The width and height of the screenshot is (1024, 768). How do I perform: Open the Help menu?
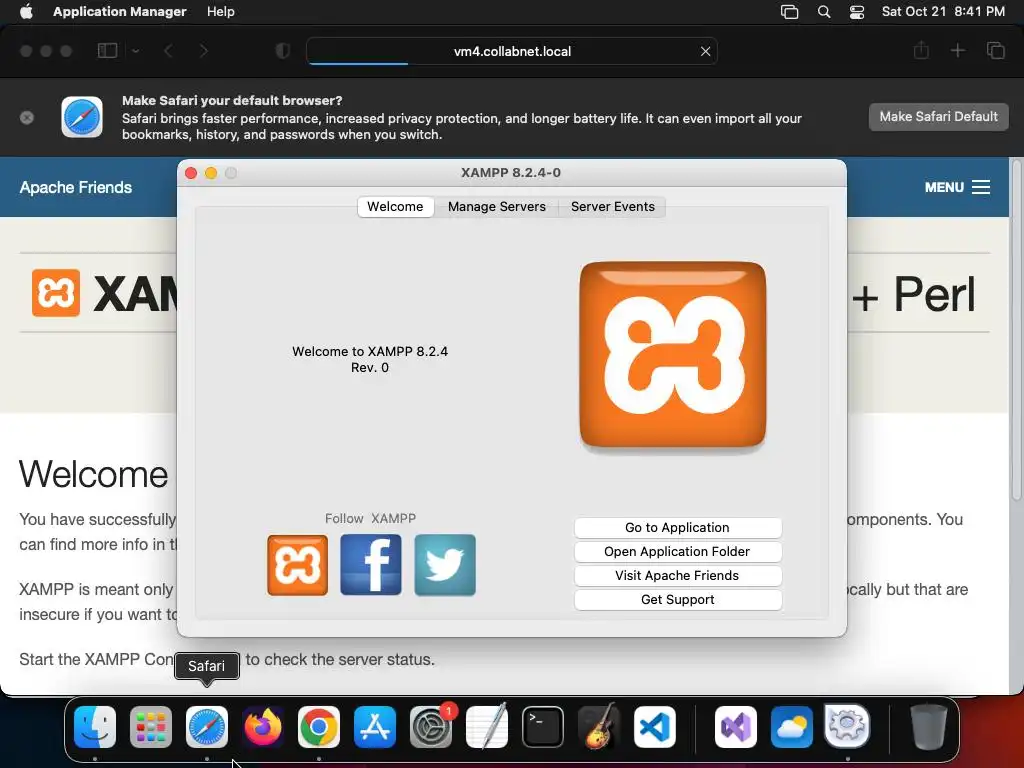coord(221,12)
